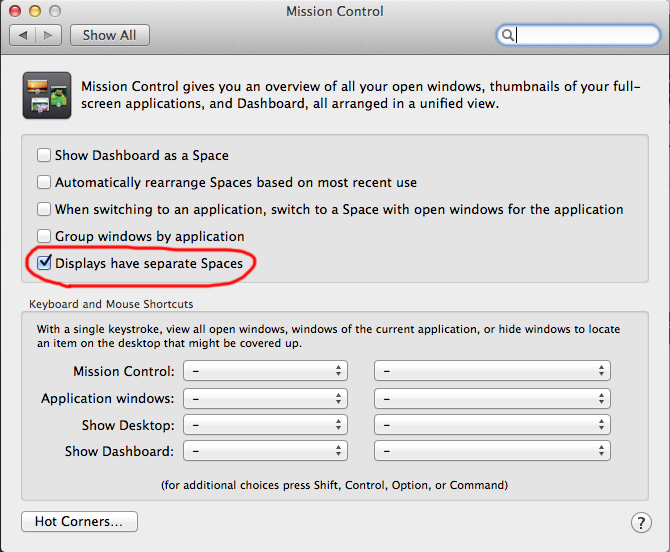Viewport: 670px width, 552px height.
Task: Click the 'for additional choices' hint text
Action: (334, 485)
